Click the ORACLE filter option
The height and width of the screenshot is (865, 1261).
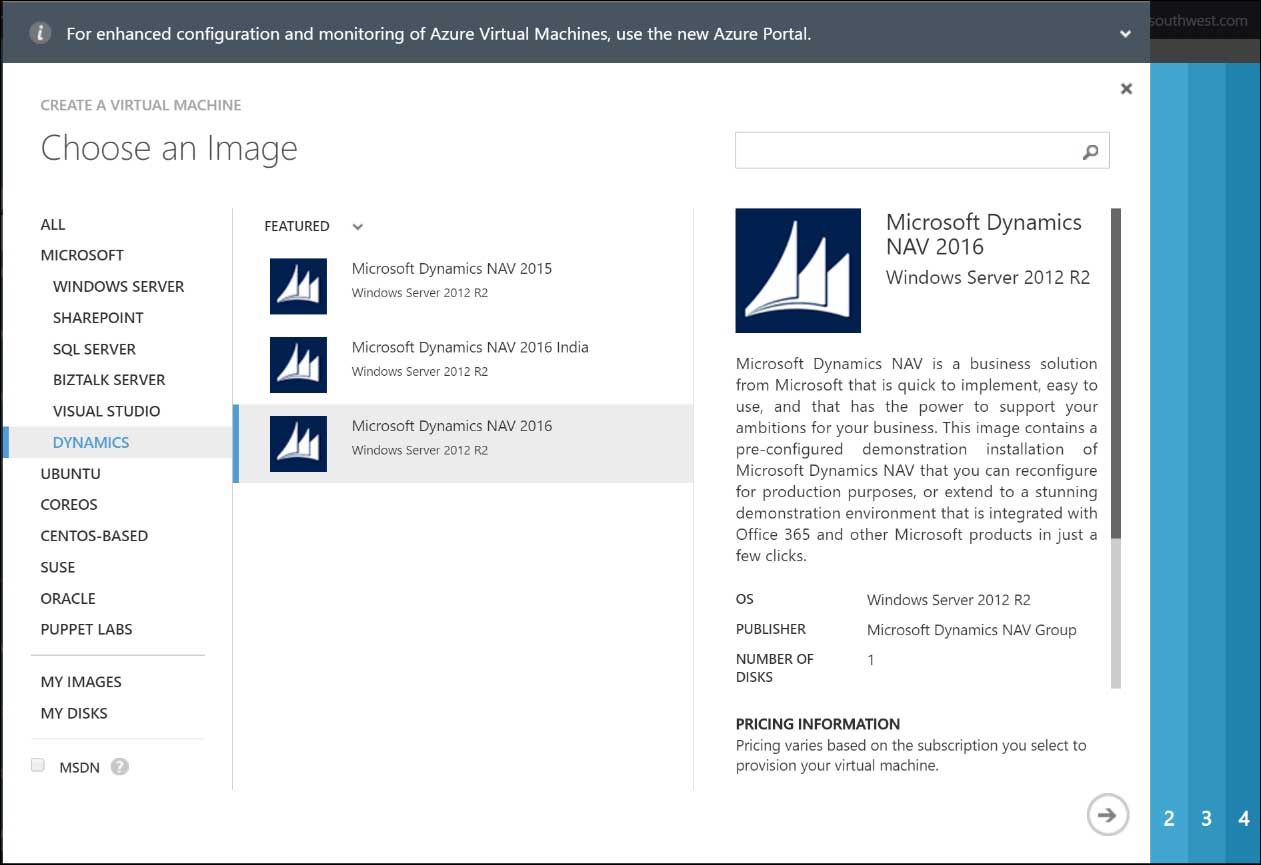point(68,598)
